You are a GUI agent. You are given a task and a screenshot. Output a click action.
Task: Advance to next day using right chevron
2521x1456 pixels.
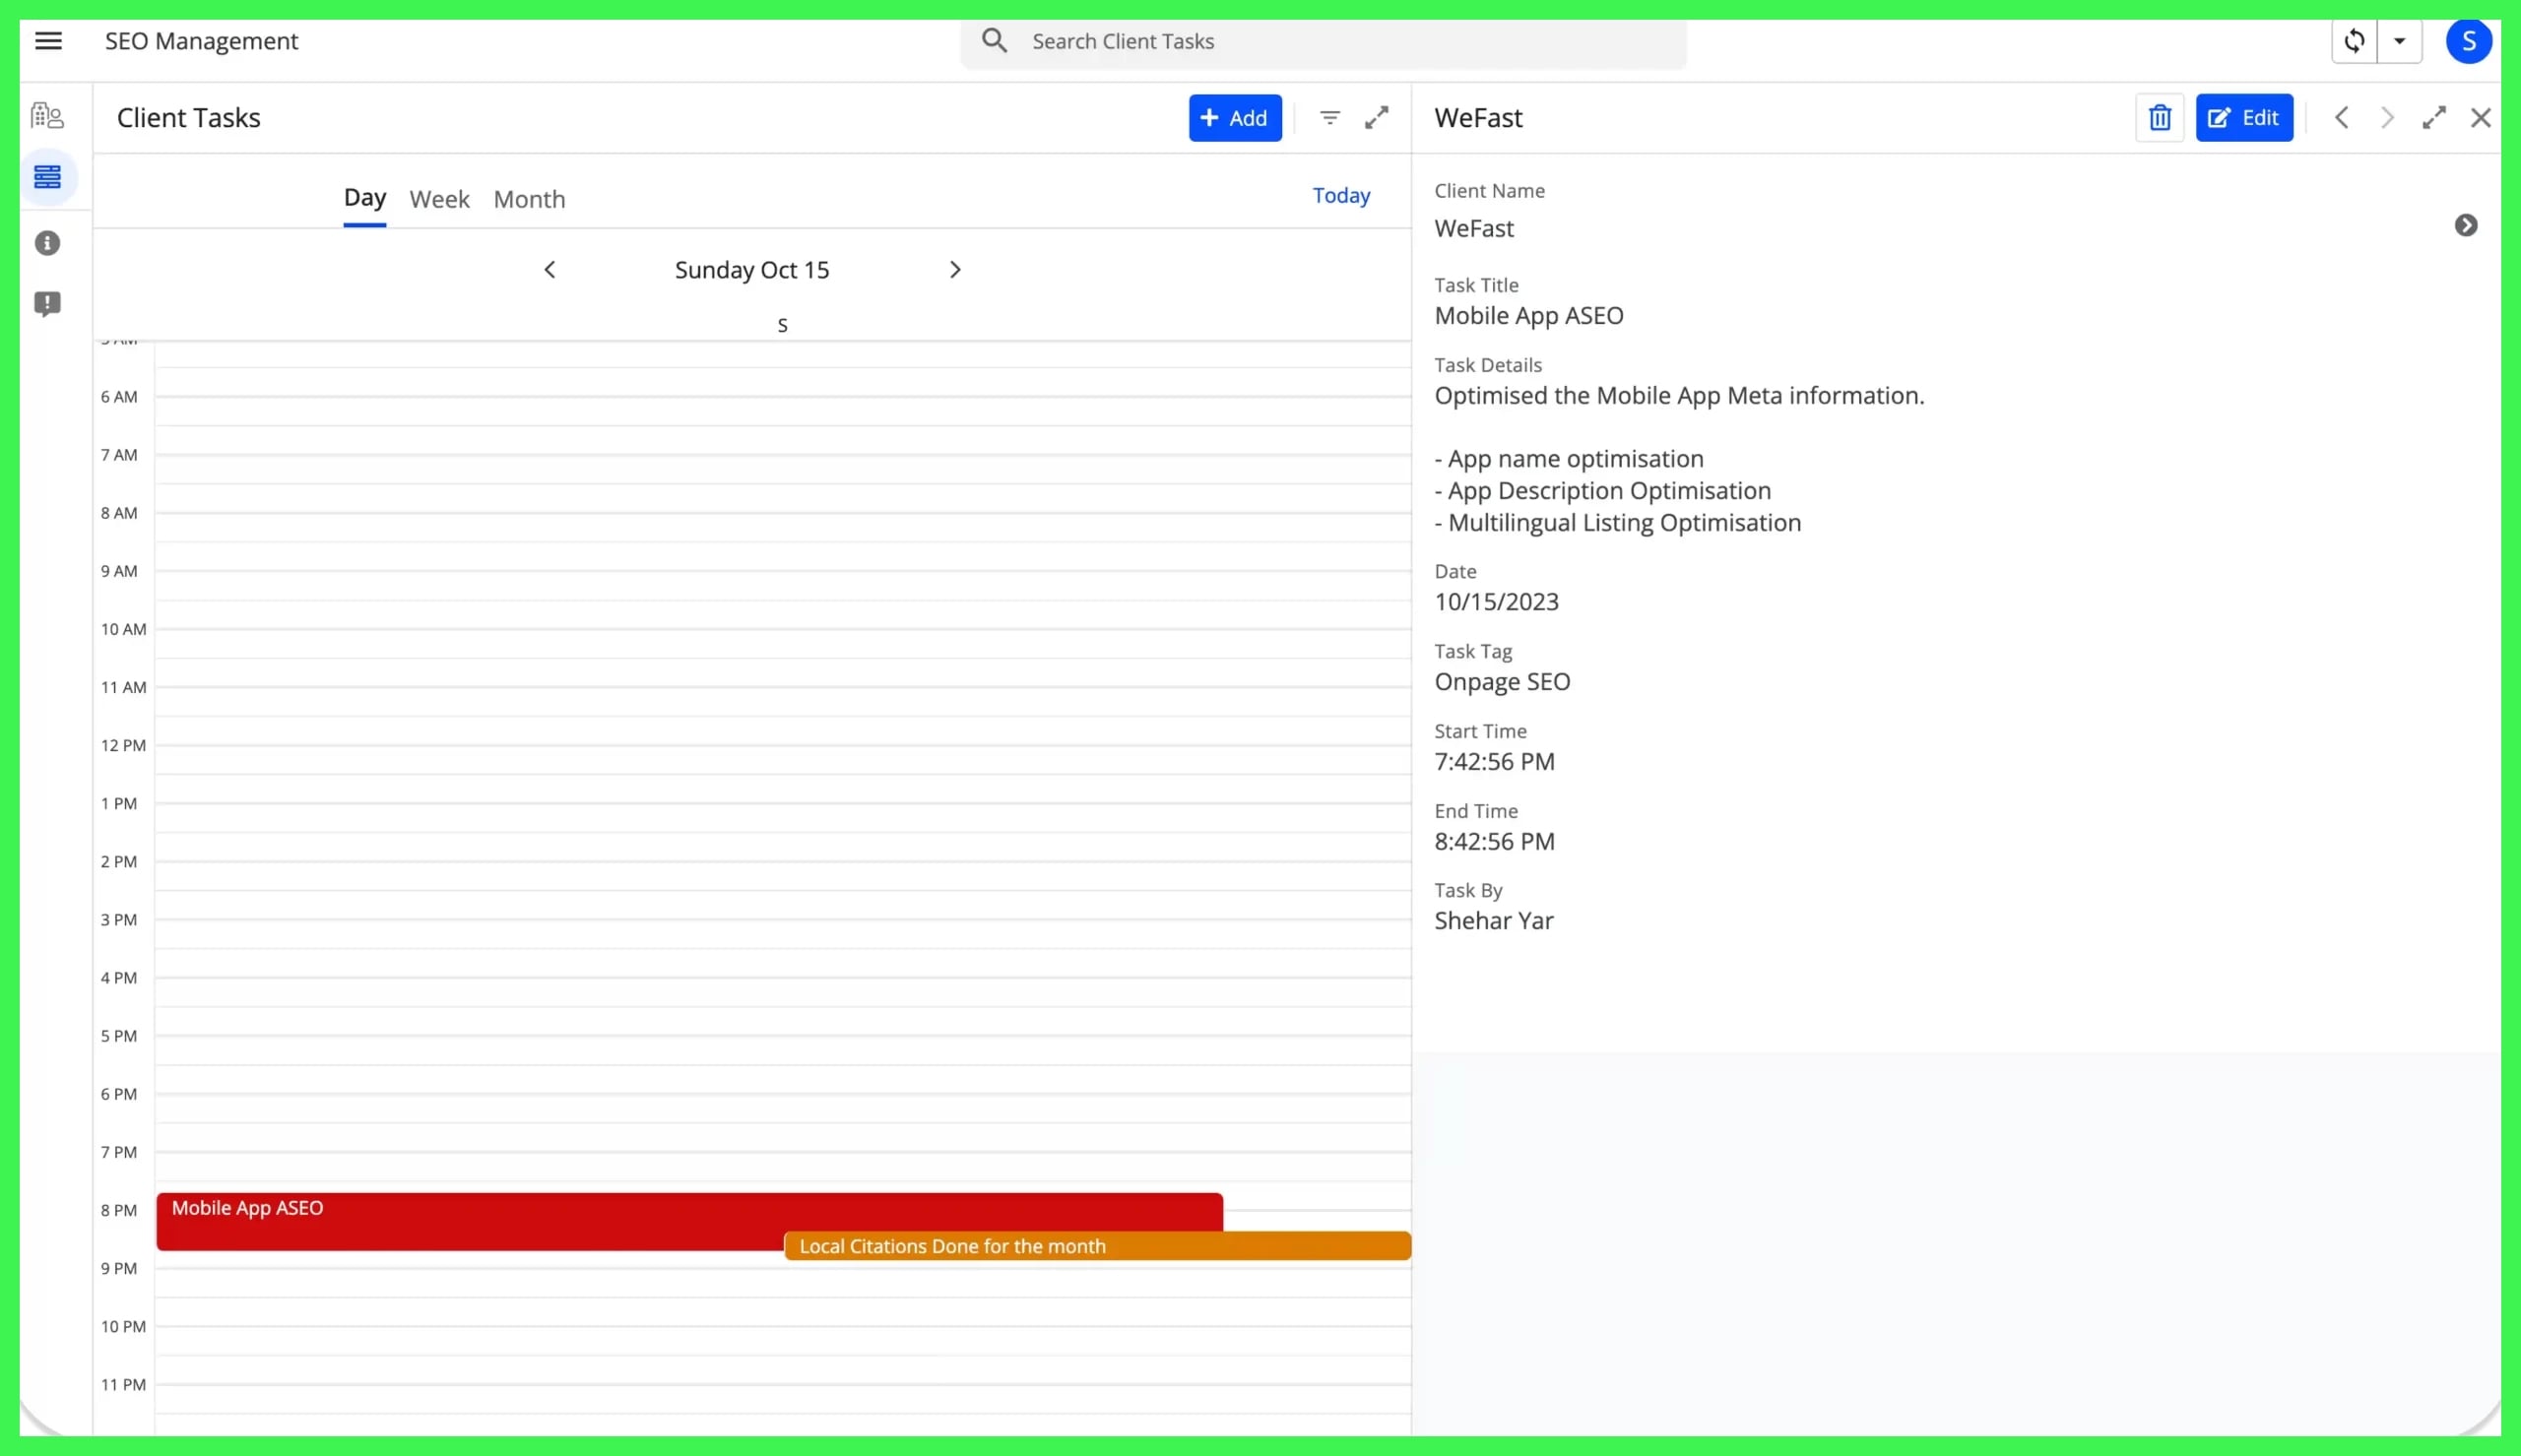click(x=955, y=268)
